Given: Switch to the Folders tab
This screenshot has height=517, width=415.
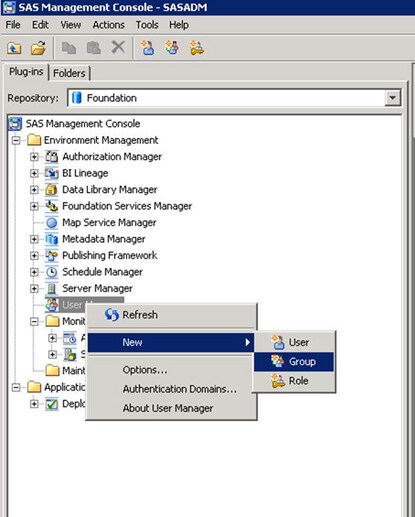Looking at the screenshot, I should pos(69,73).
